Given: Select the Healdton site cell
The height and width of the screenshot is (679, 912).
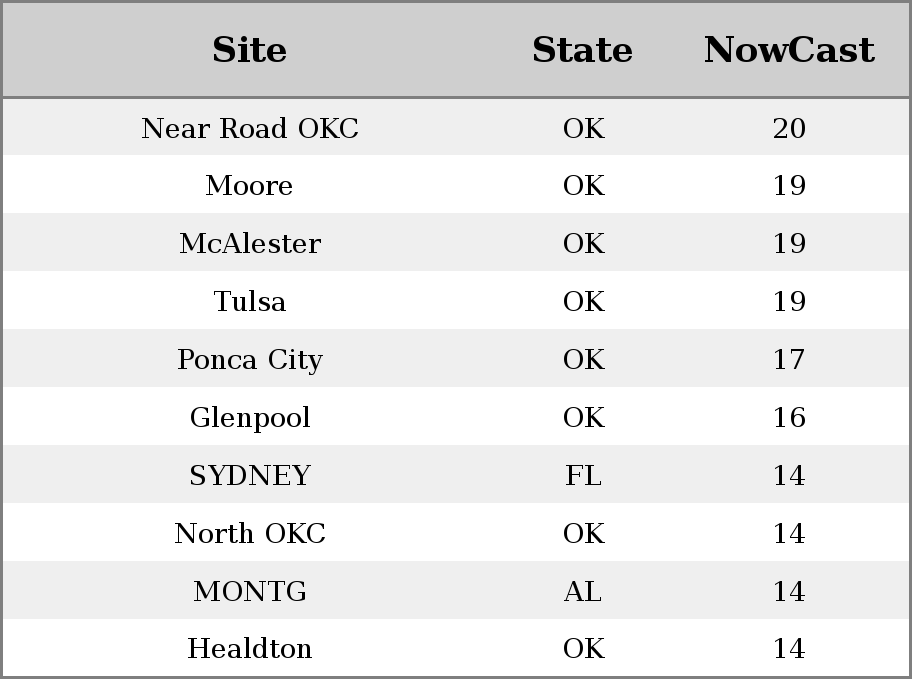Looking at the screenshot, I should point(250,648).
